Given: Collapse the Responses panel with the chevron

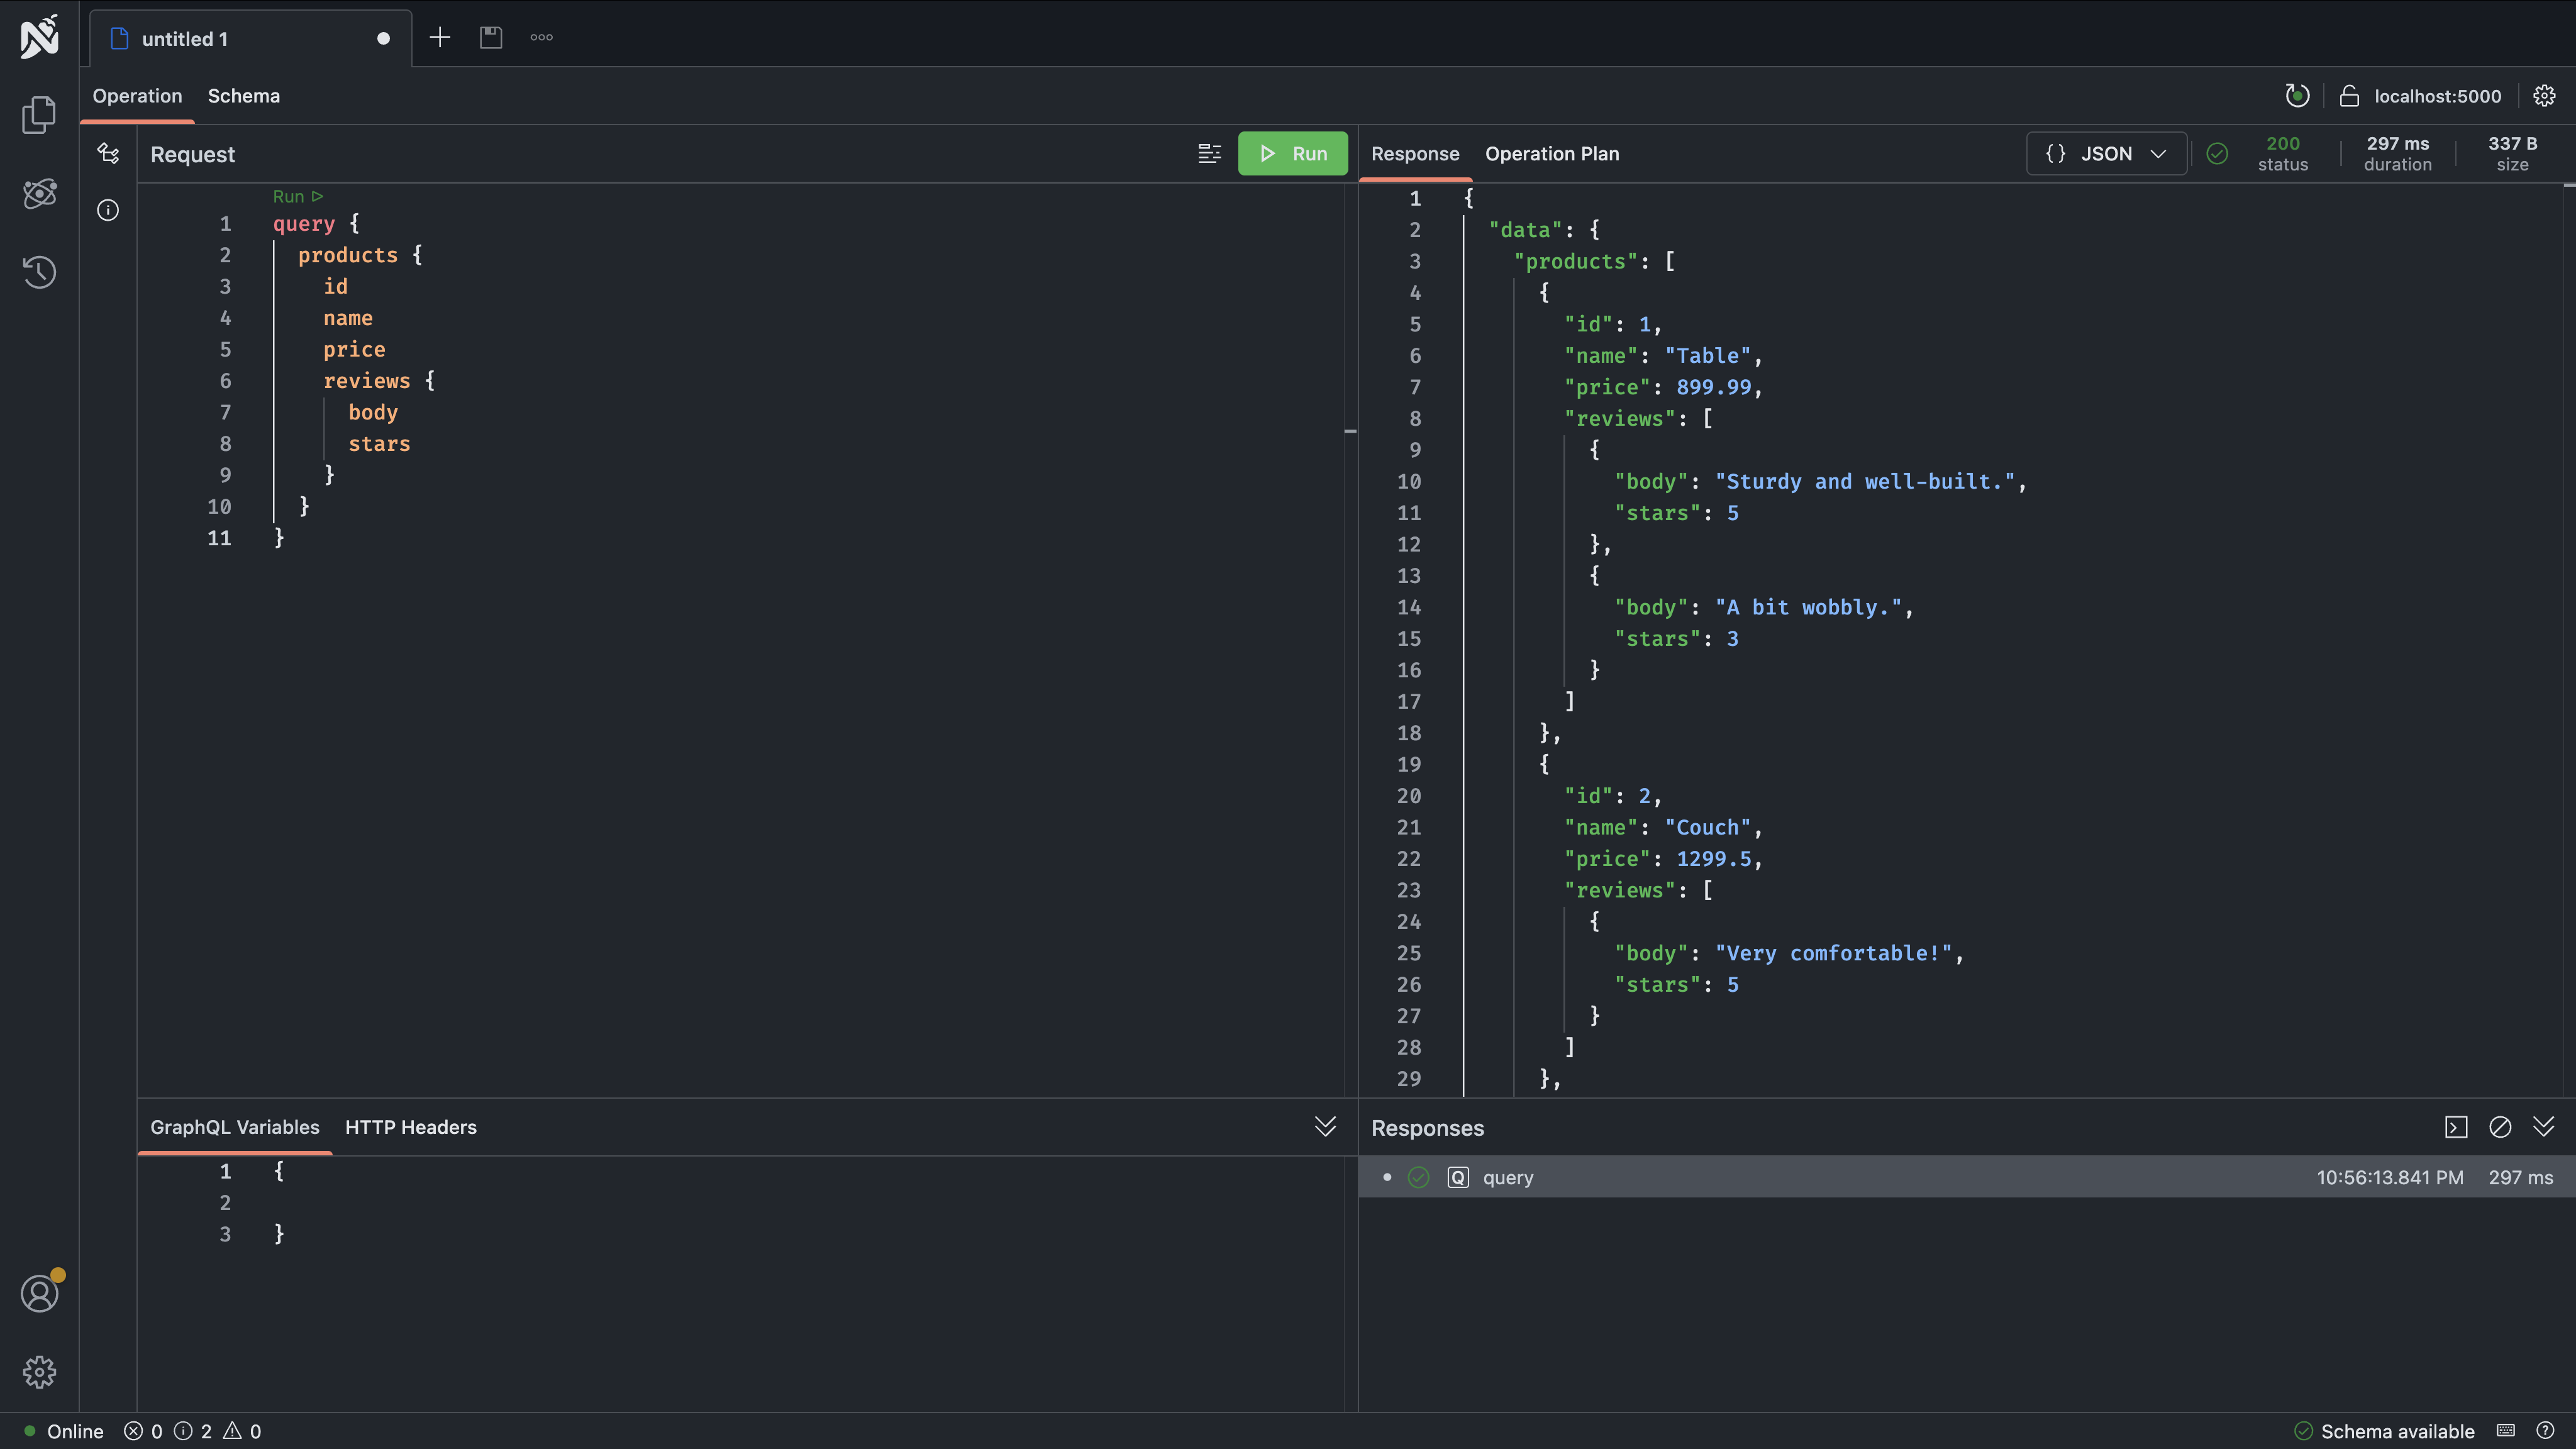Looking at the screenshot, I should pyautogui.click(x=2544, y=1127).
